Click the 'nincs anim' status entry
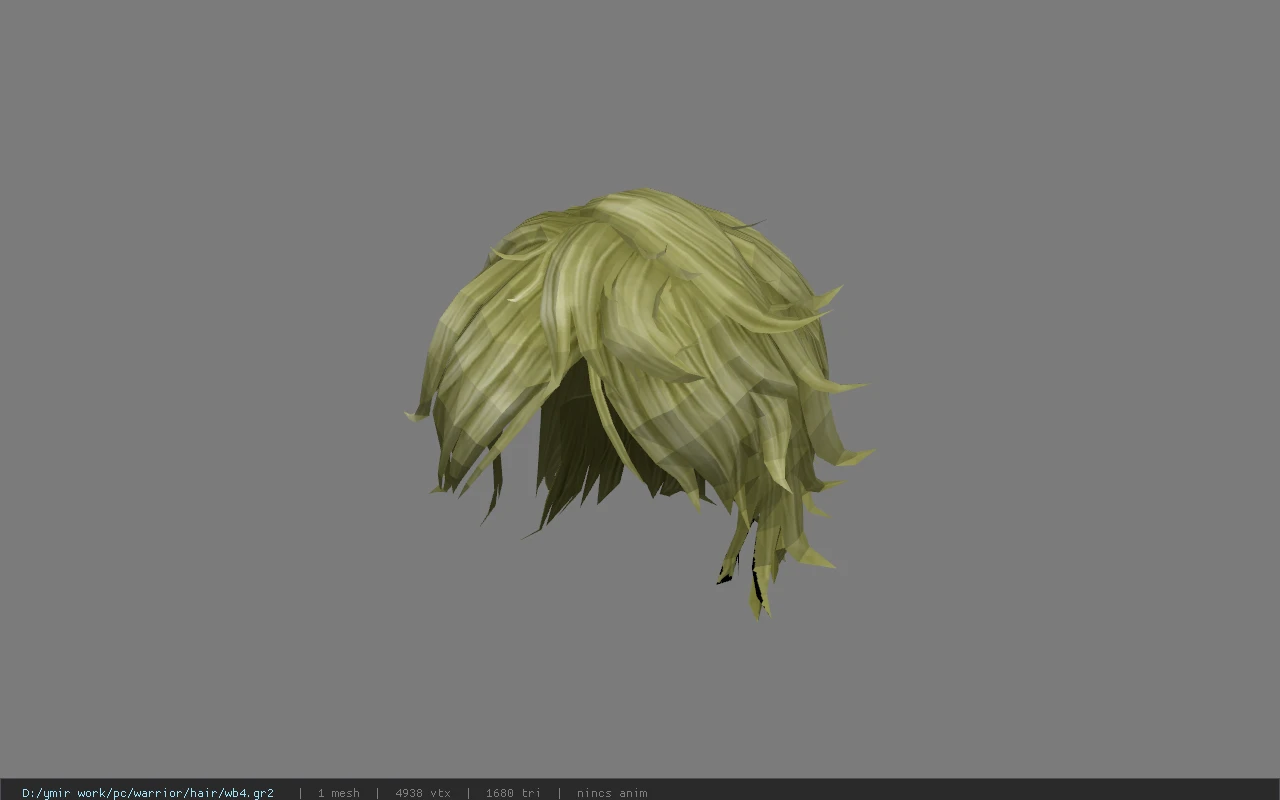 612,793
